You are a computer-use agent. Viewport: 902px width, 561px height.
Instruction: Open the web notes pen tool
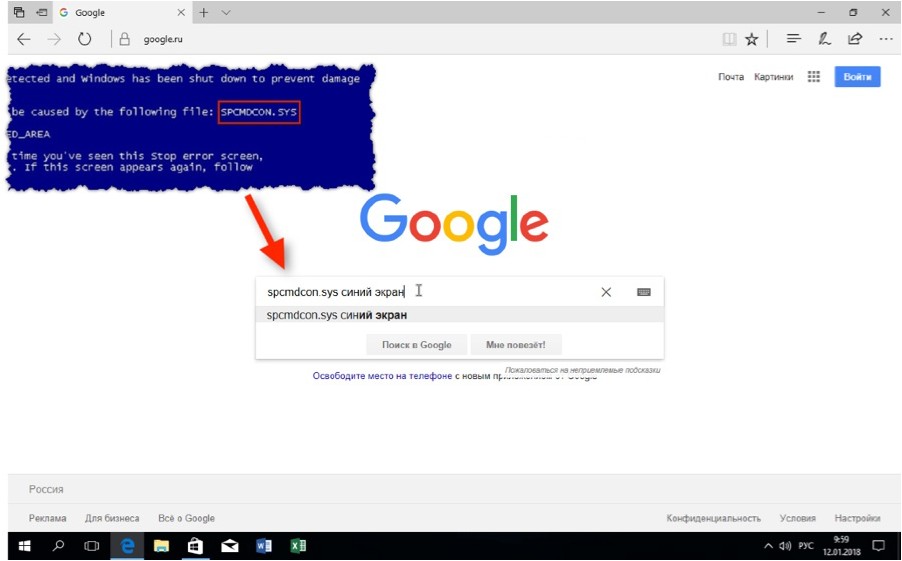coord(824,39)
